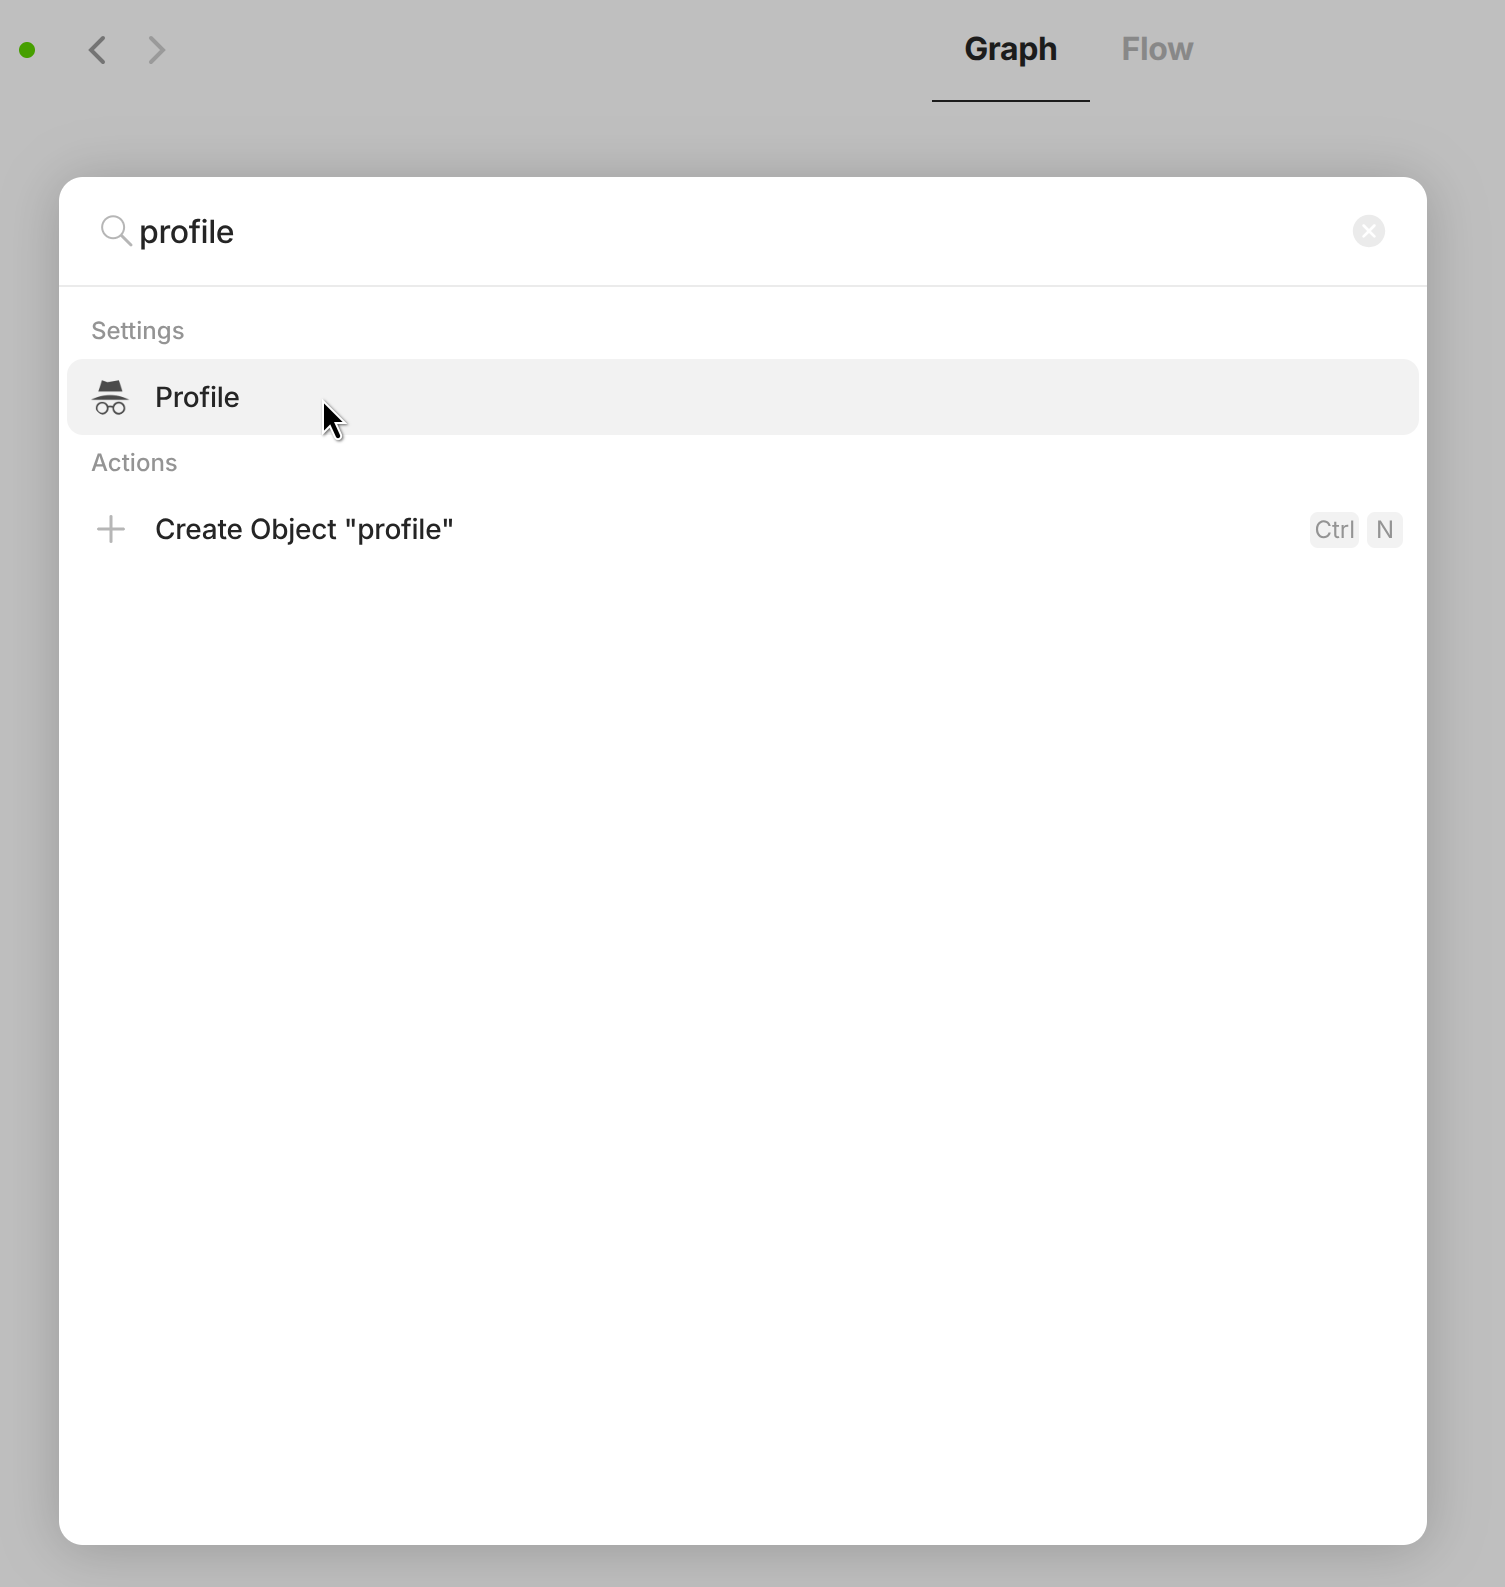Go forward with the right chevron arrow
Screen dimensions: 1505x1587
click(157, 50)
